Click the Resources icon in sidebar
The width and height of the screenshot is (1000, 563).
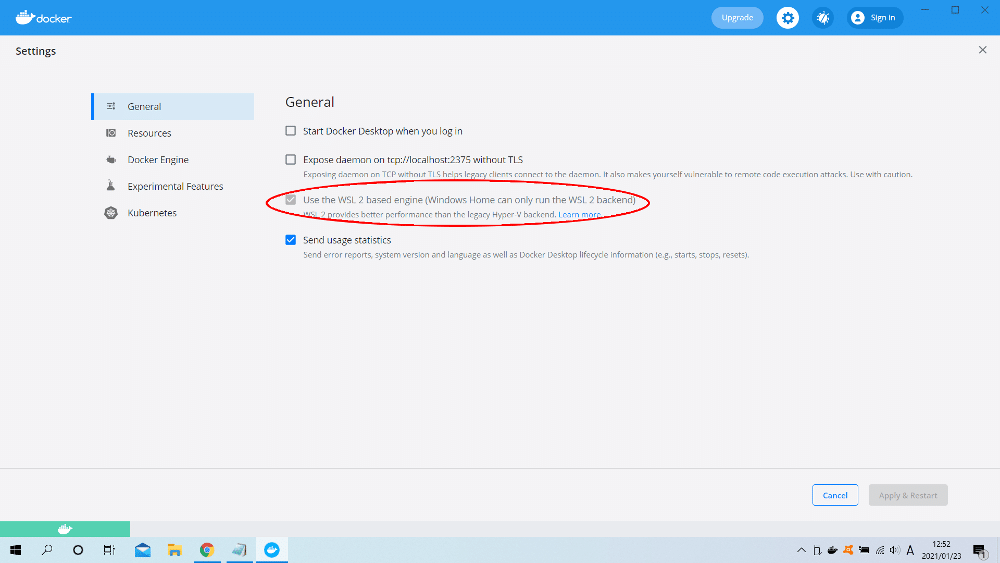coord(111,133)
